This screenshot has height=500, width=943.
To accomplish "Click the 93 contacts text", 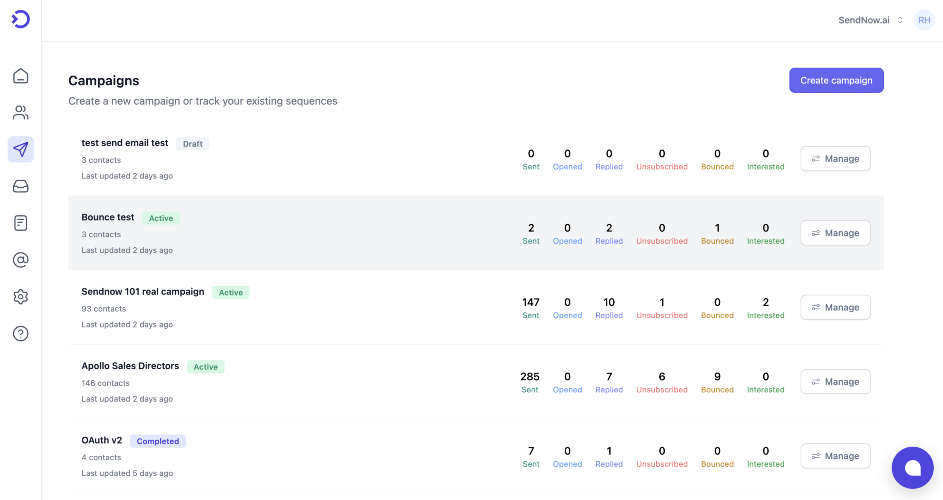I will point(103,309).
